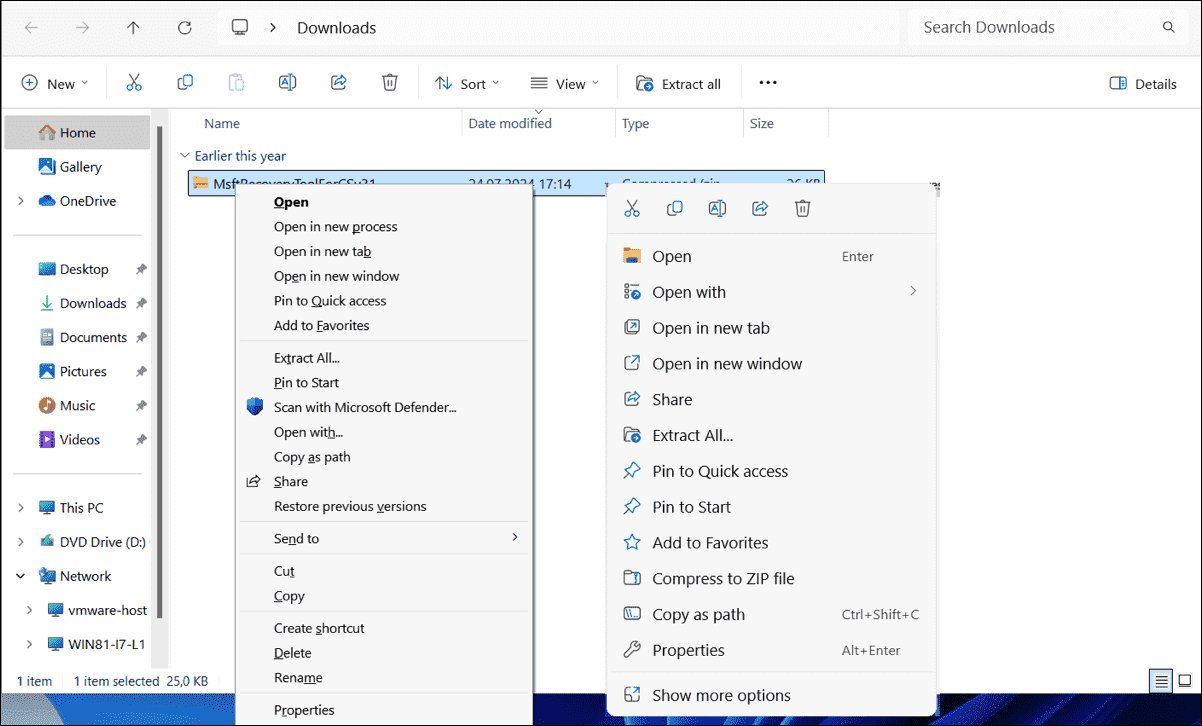Click Copy icon atop modern context menu
This screenshot has width=1202, height=726.
coord(674,208)
